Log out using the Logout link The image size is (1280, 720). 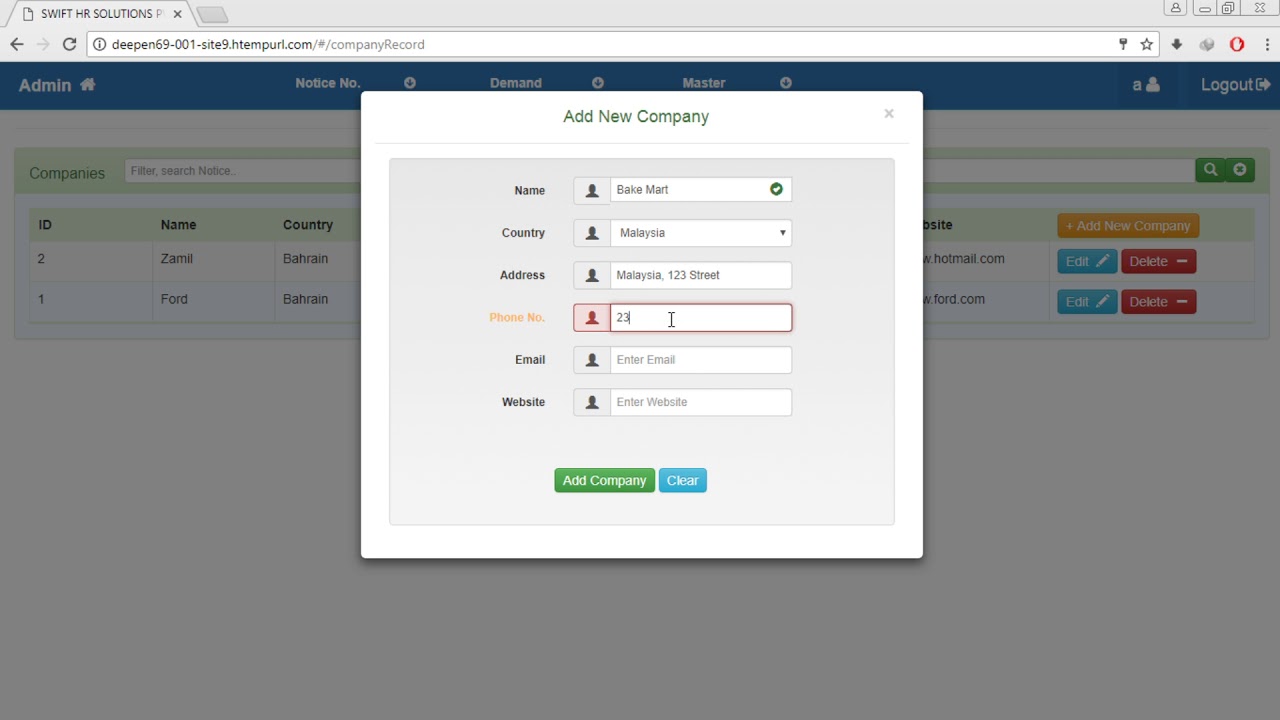pos(1235,85)
